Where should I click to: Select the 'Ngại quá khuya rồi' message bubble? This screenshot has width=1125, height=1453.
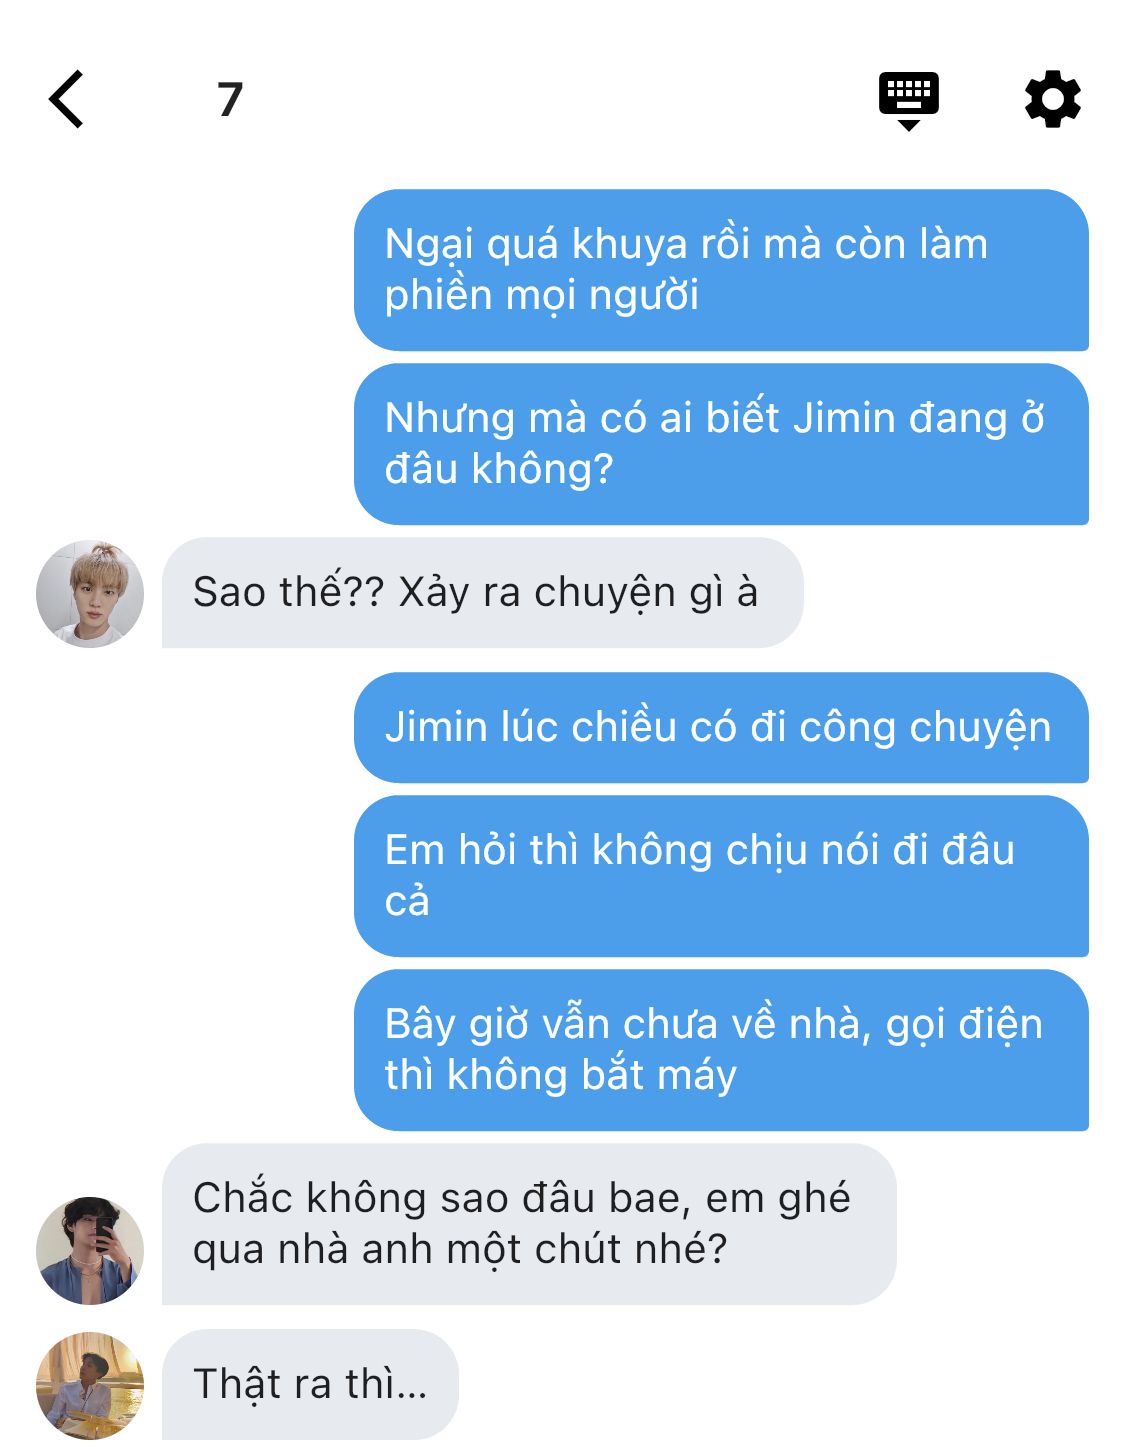pyautogui.click(x=721, y=270)
